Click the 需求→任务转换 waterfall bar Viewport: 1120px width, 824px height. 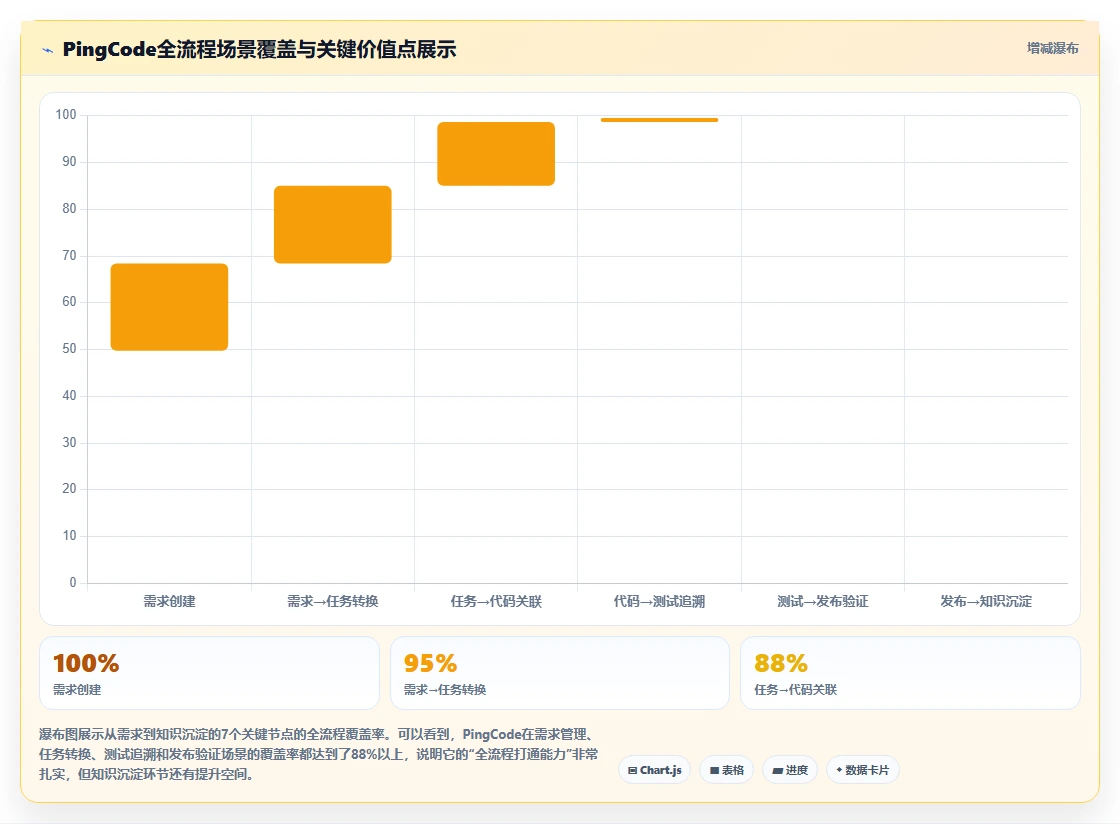333,224
